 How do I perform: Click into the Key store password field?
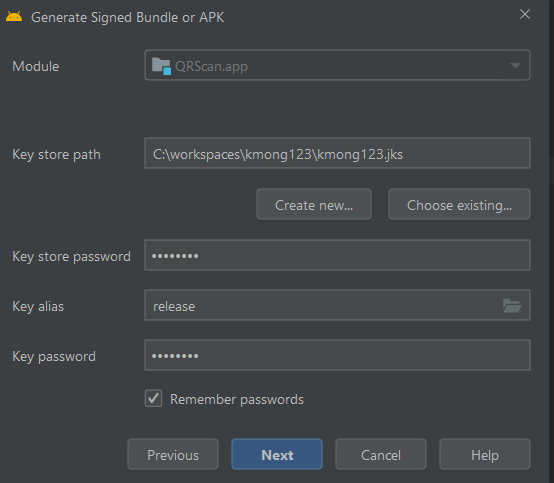pos(337,255)
